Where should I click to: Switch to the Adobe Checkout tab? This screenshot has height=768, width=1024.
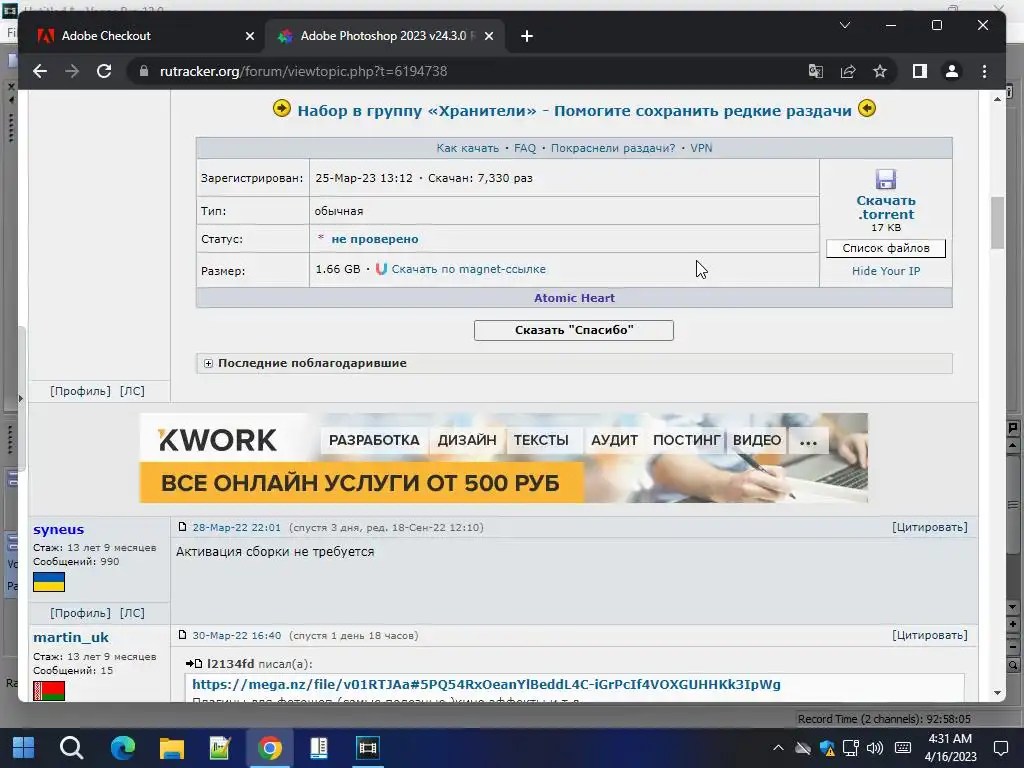(x=142, y=36)
